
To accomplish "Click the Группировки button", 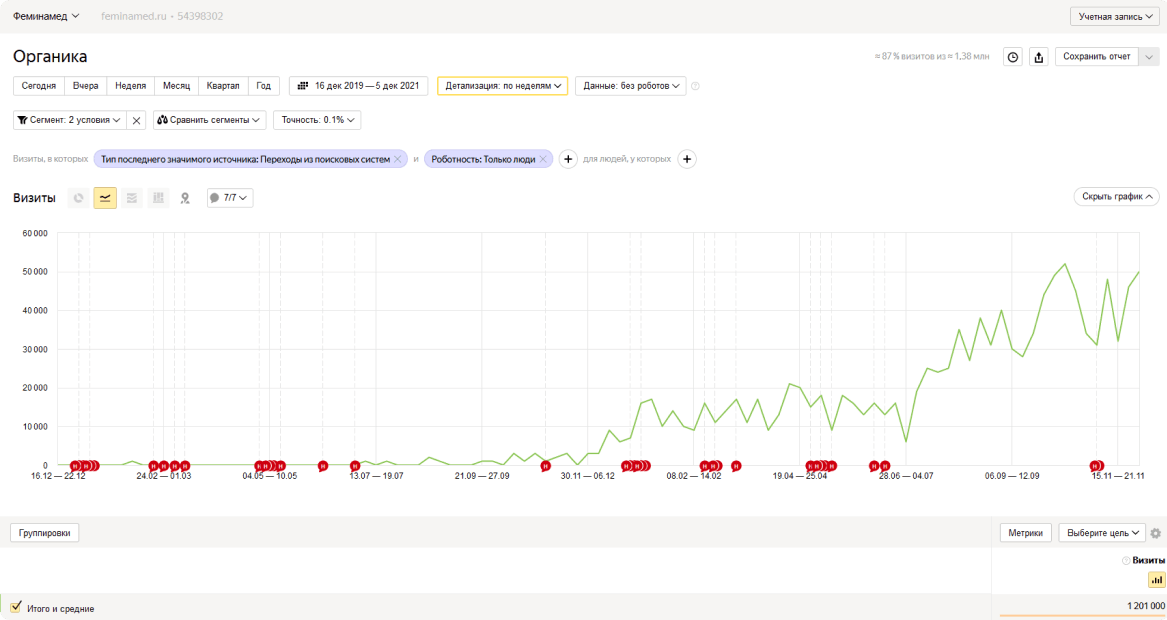I will [44, 533].
